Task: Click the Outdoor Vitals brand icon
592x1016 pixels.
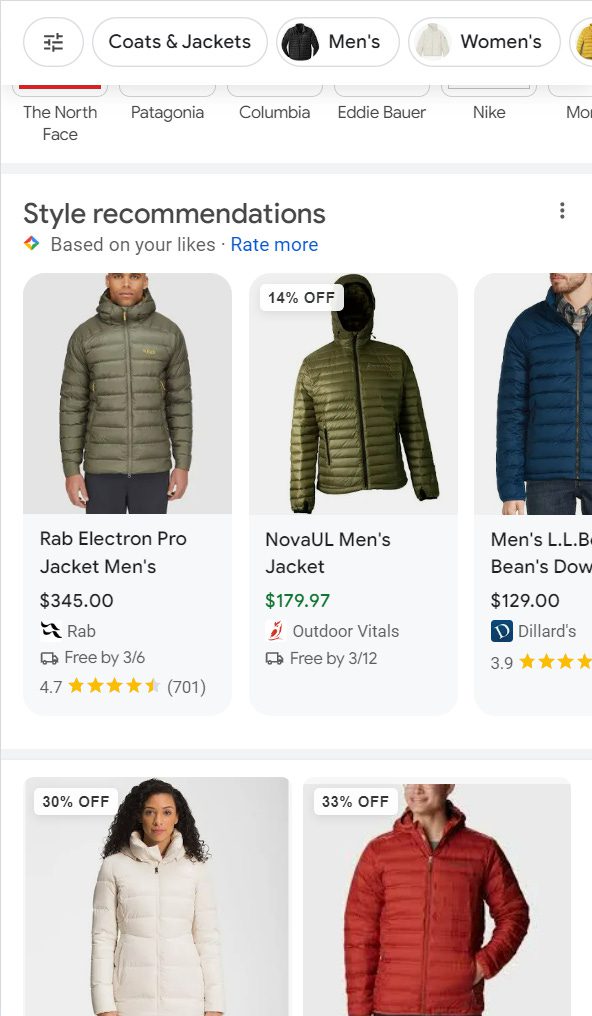Action: click(274, 631)
